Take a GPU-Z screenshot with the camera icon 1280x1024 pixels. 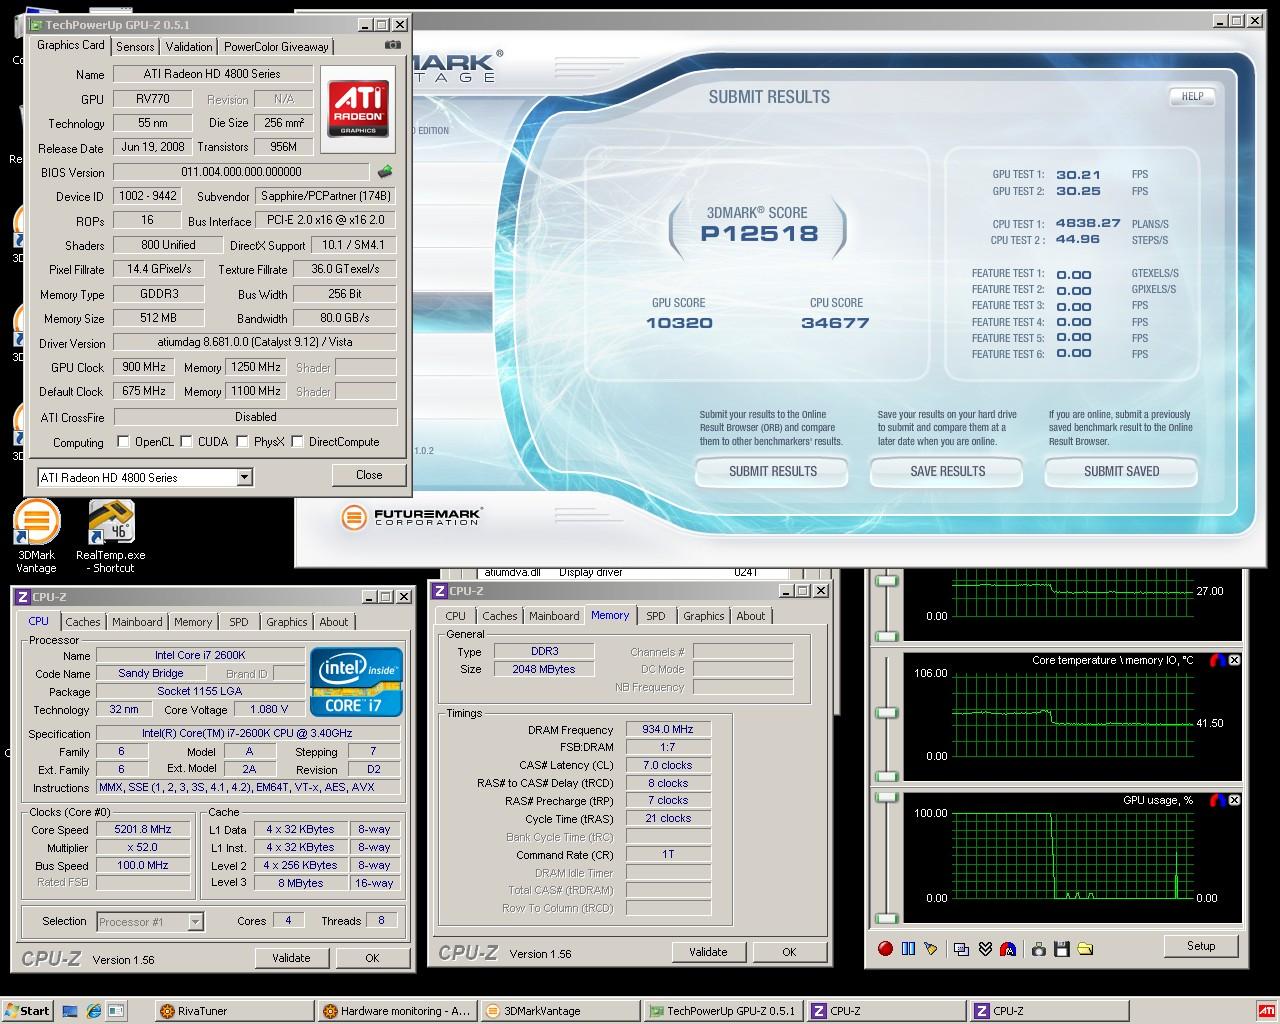coord(393,45)
